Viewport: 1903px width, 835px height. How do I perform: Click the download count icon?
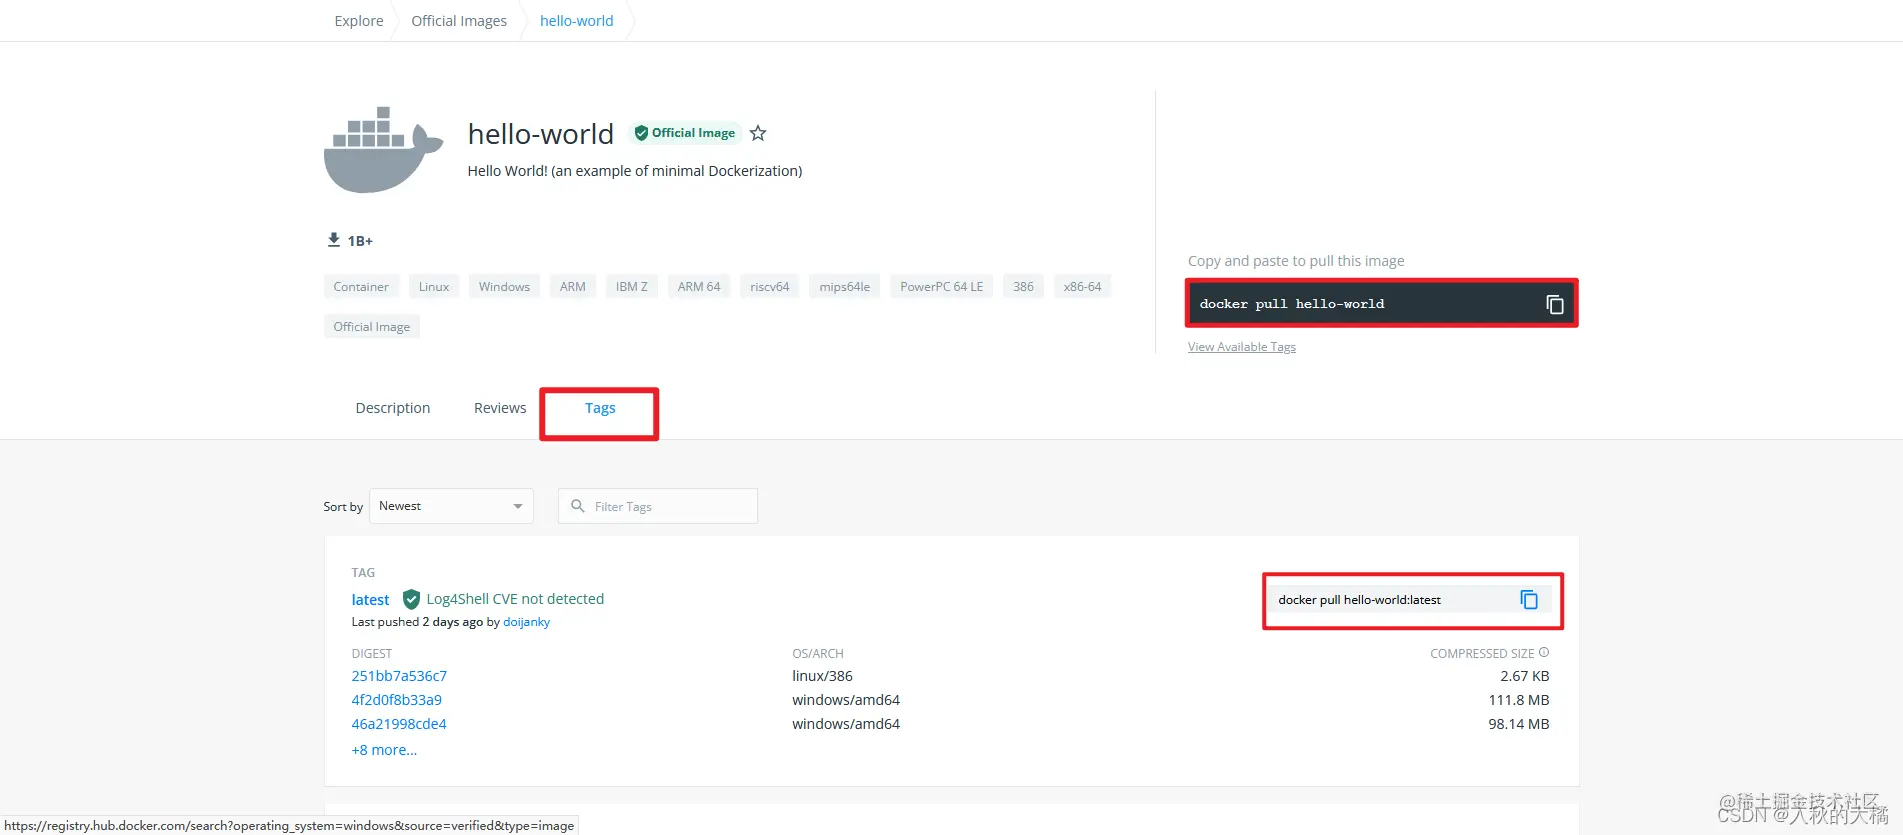coord(334,240)
